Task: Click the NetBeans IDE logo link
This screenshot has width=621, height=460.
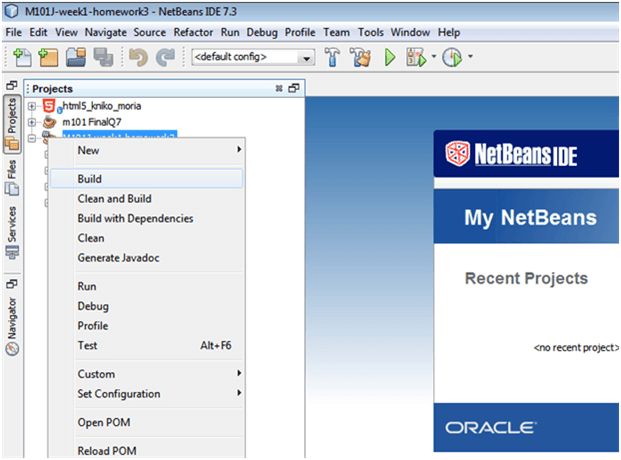Action: click(x=511, y=154)
